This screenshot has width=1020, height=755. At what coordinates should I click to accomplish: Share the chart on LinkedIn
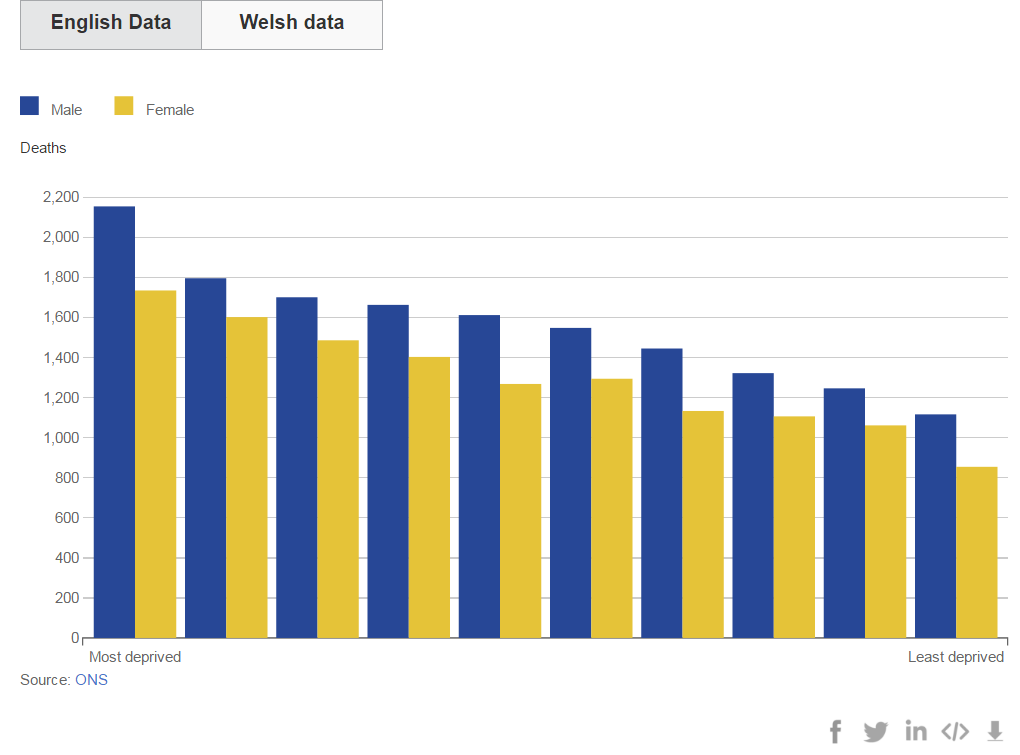[916, 731]
